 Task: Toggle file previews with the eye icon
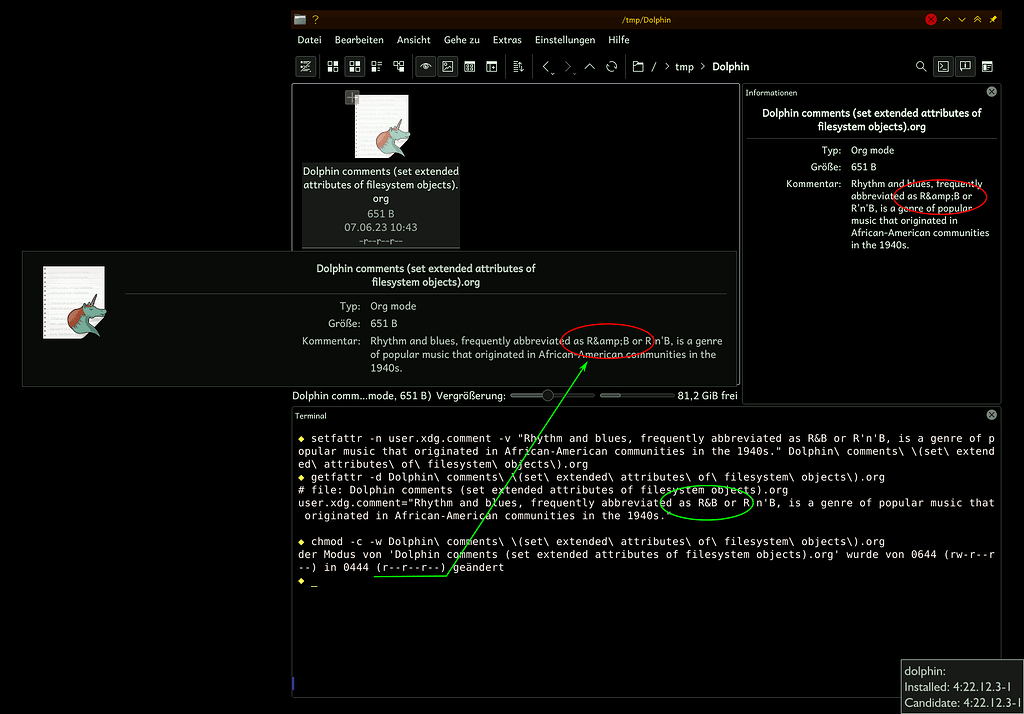click(x=425, y=66)
